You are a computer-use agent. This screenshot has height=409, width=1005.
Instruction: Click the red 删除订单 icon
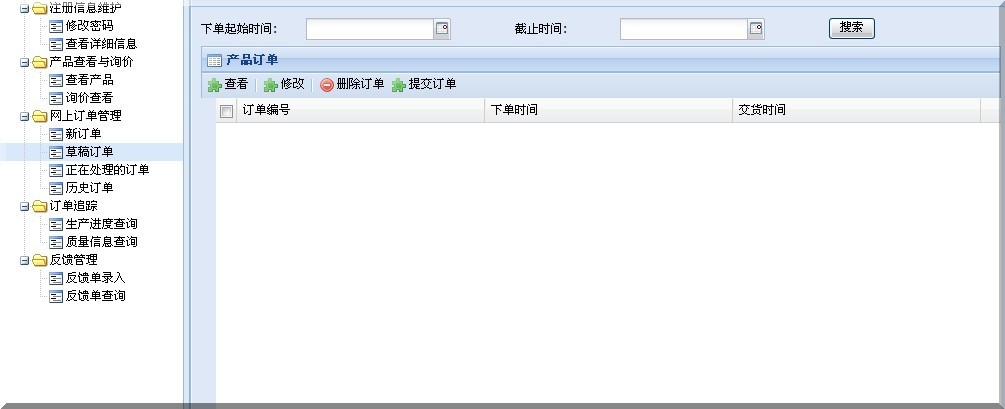(327, 85)
